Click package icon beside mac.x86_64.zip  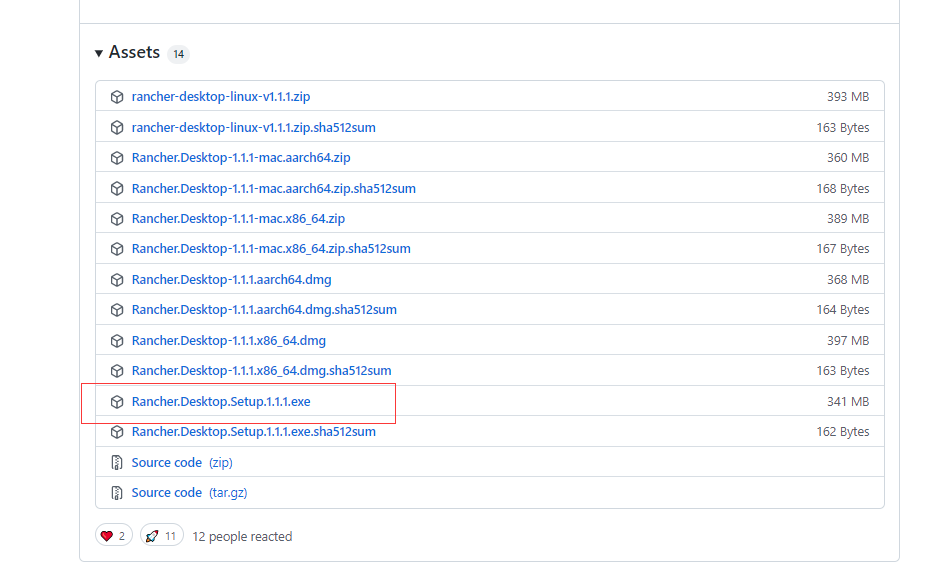click(117, 219)
